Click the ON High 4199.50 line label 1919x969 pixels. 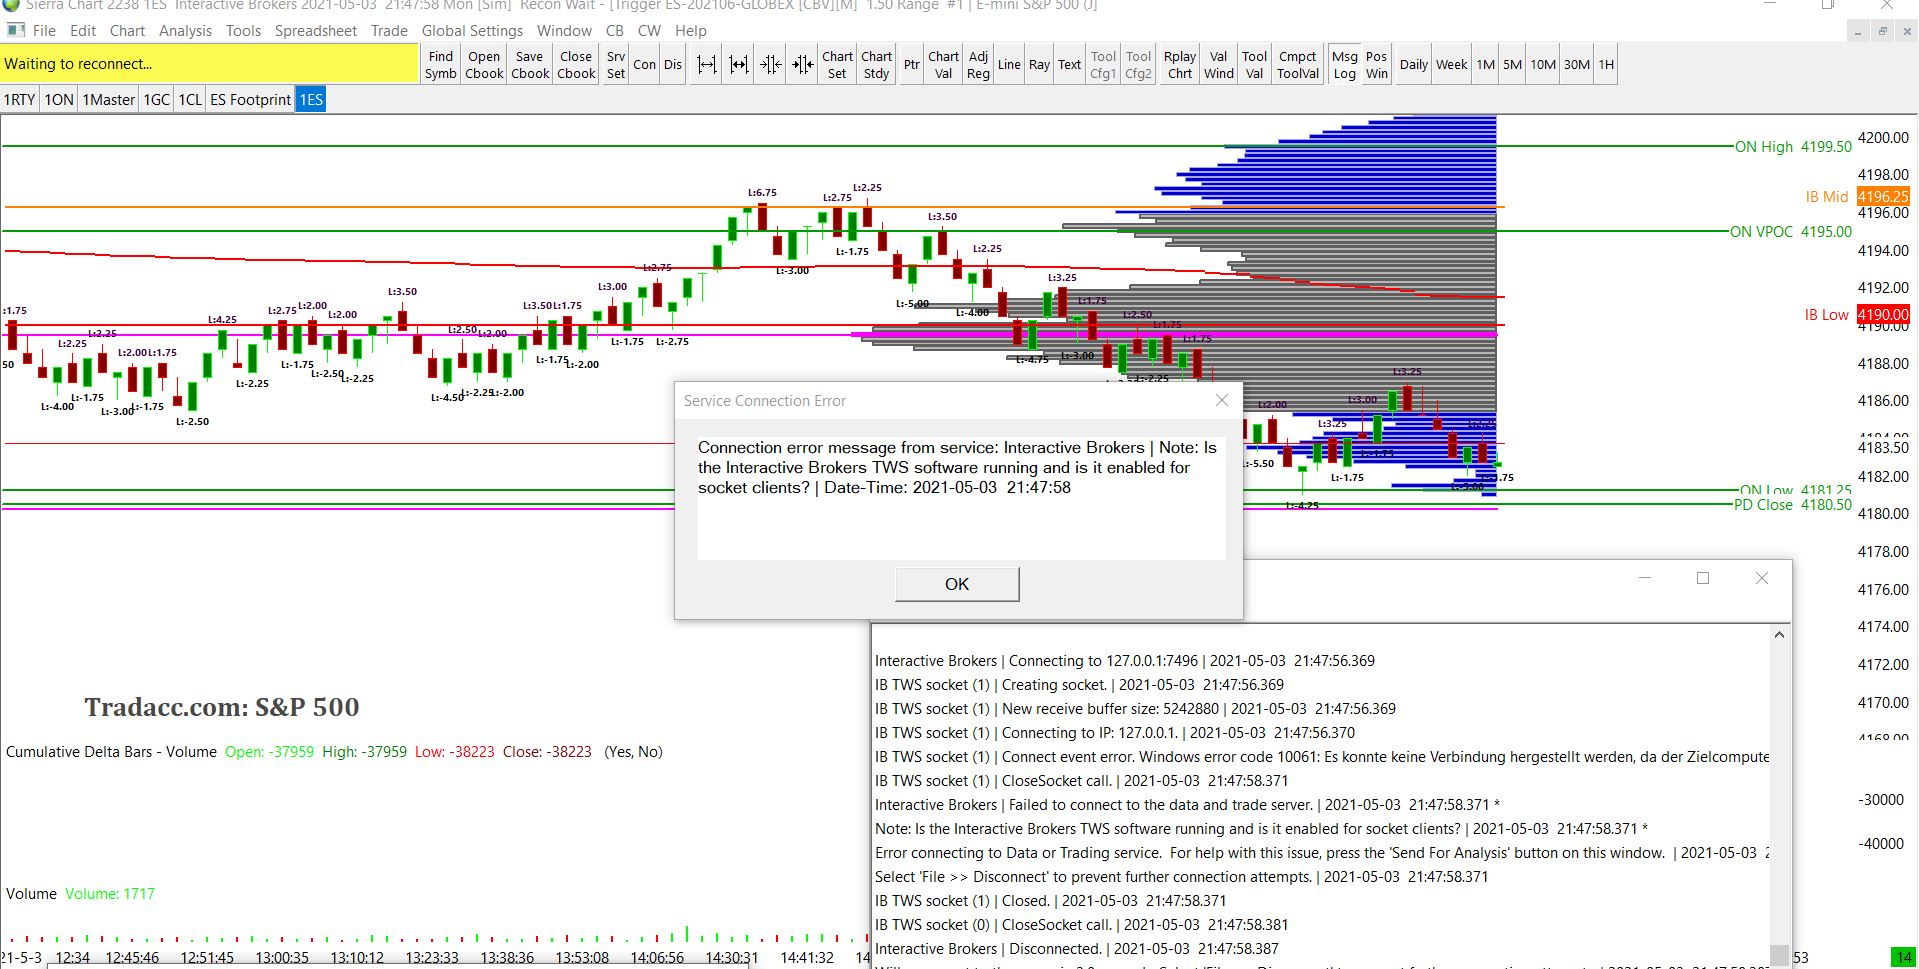[x=1793, y=147]
